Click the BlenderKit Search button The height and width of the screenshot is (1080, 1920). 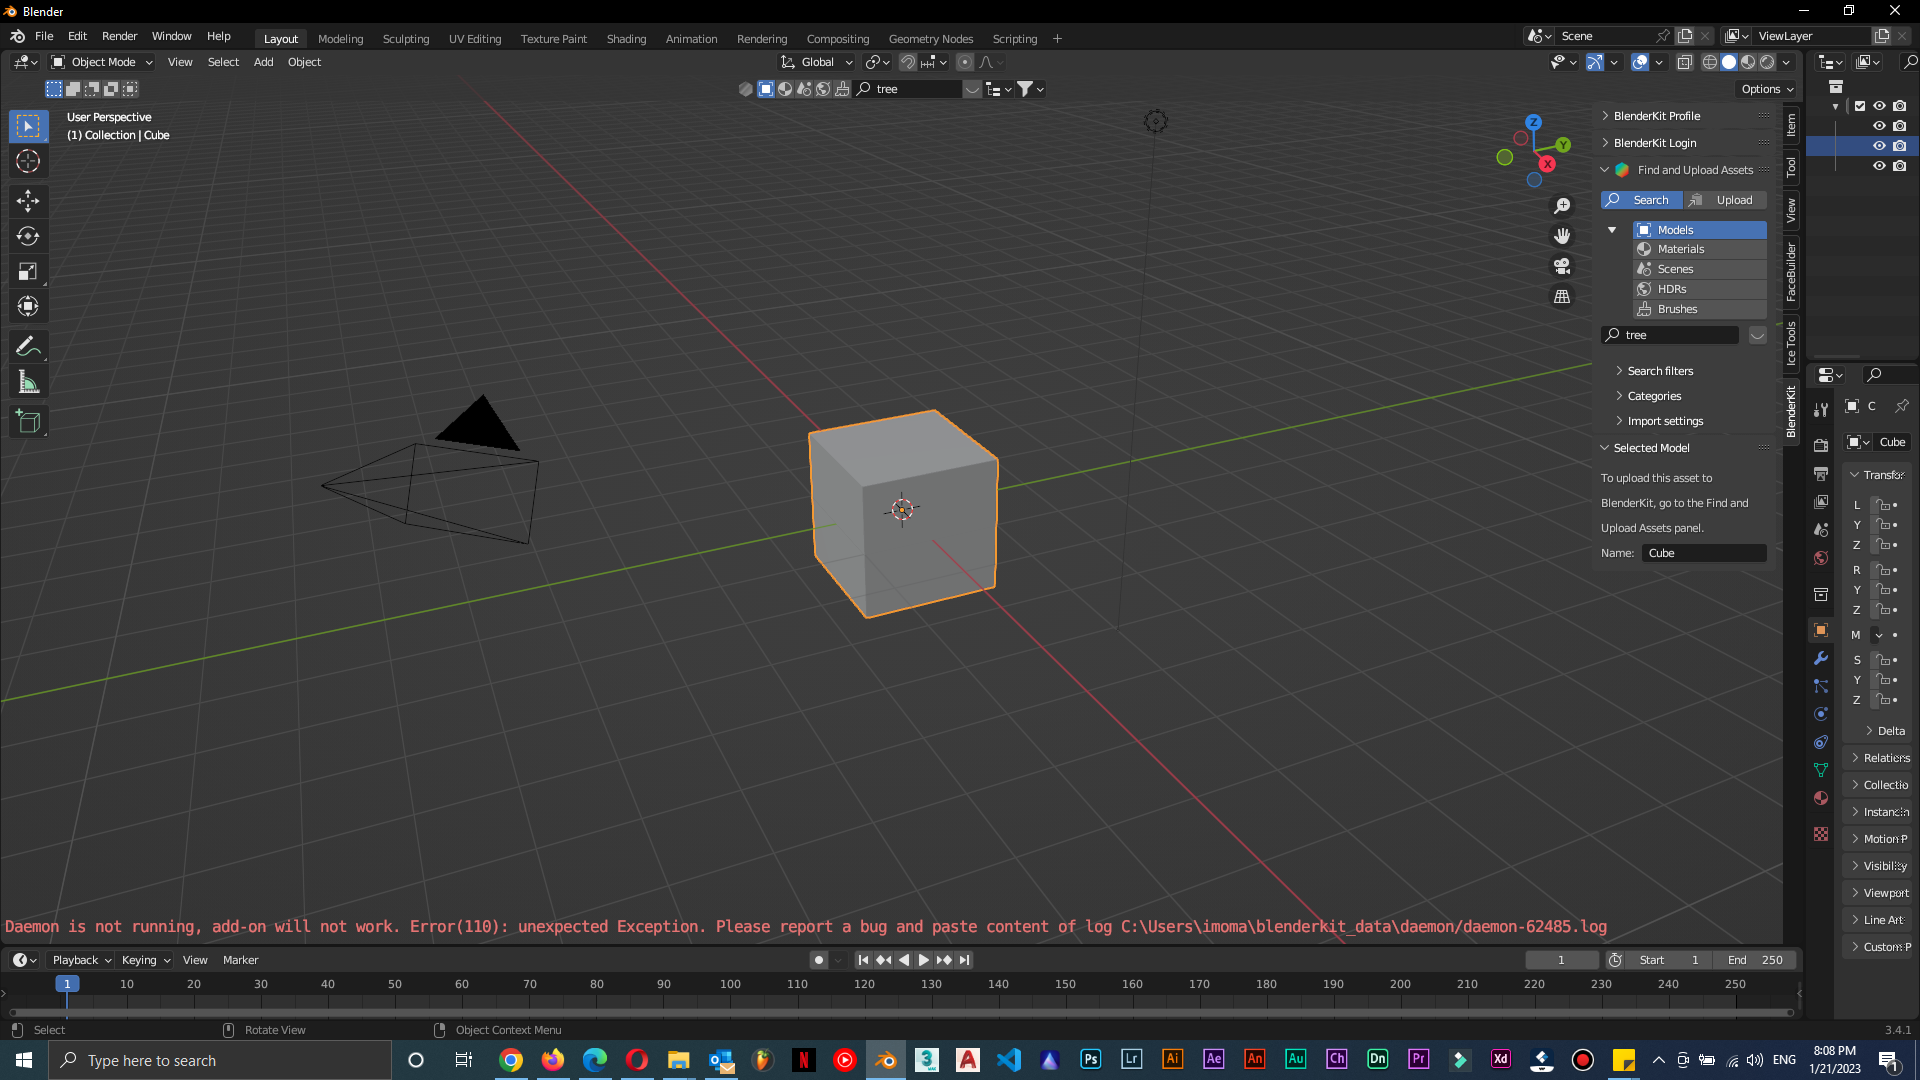(1642, 200)
